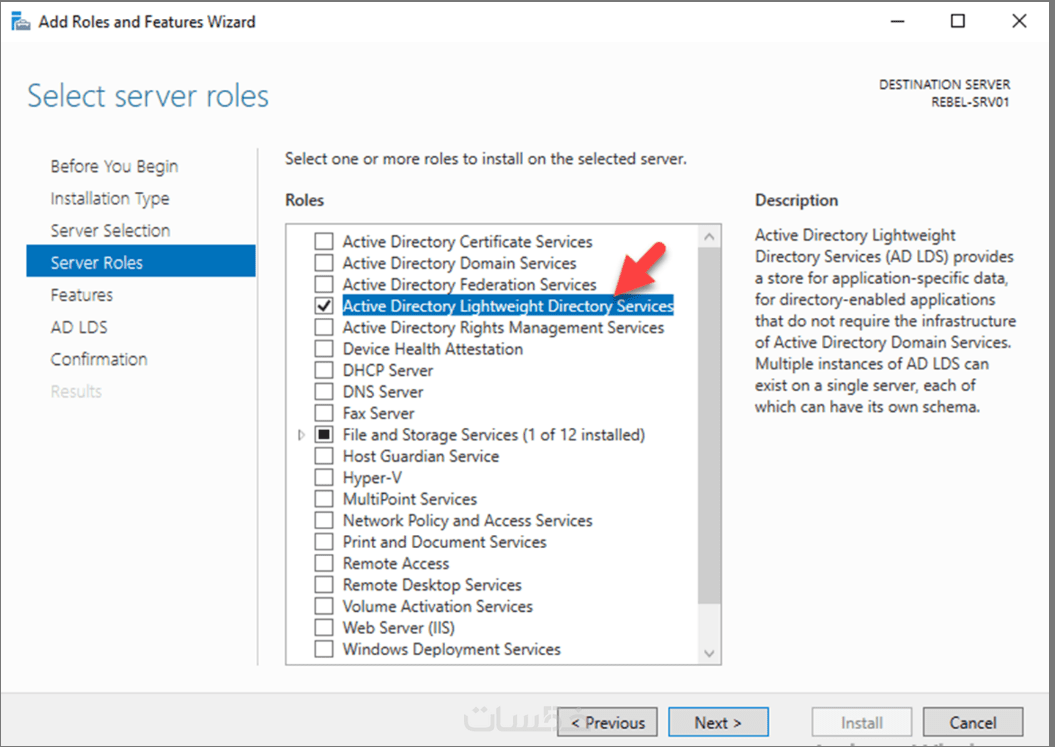This screenshot has width=1055, height=747.
Task: Select the Hyper-V role label
Action: (x=372, y=478)
